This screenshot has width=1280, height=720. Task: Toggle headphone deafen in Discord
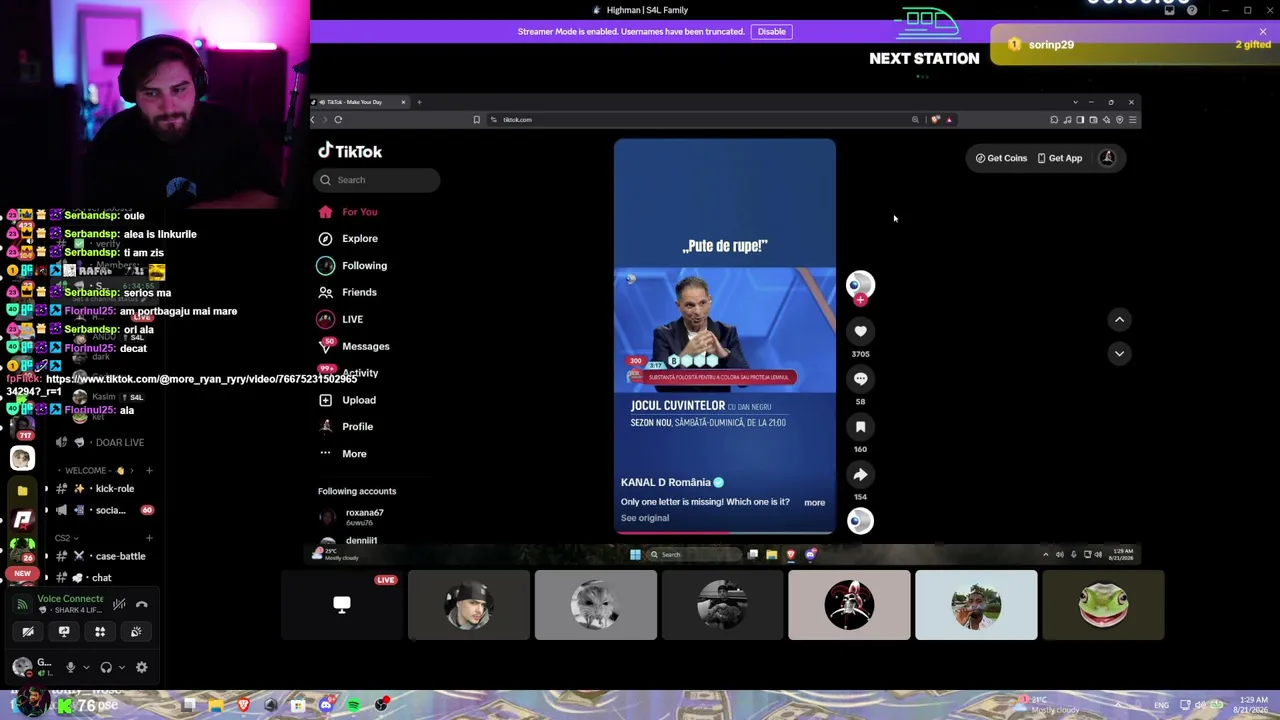[x=106, y=668]
